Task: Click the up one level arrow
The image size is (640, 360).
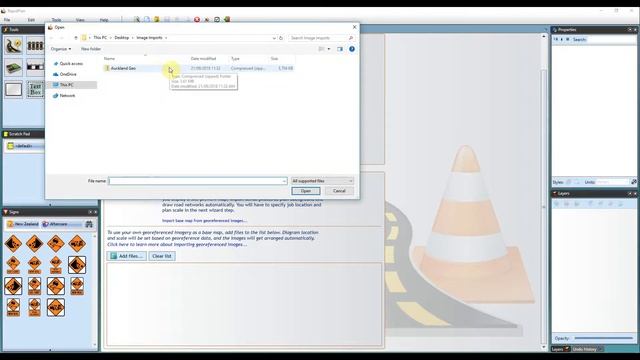Action: pos(76,38)
